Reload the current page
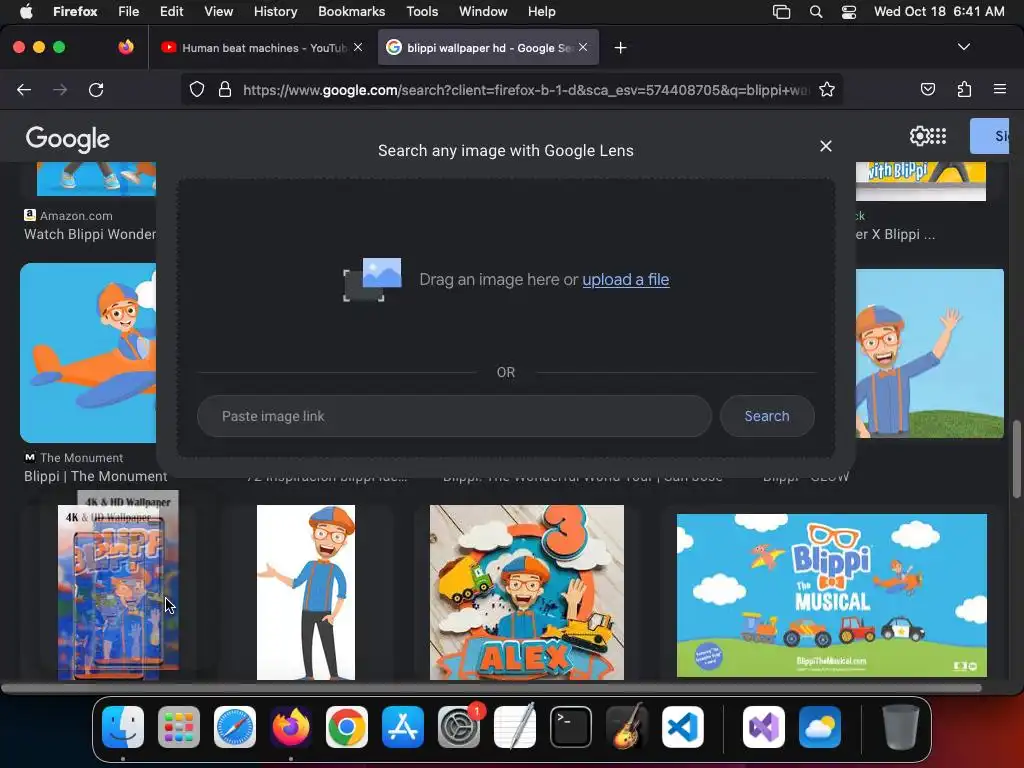This screenshot has height=768, width=1024. pyautogui.click(x=96, y=89)
